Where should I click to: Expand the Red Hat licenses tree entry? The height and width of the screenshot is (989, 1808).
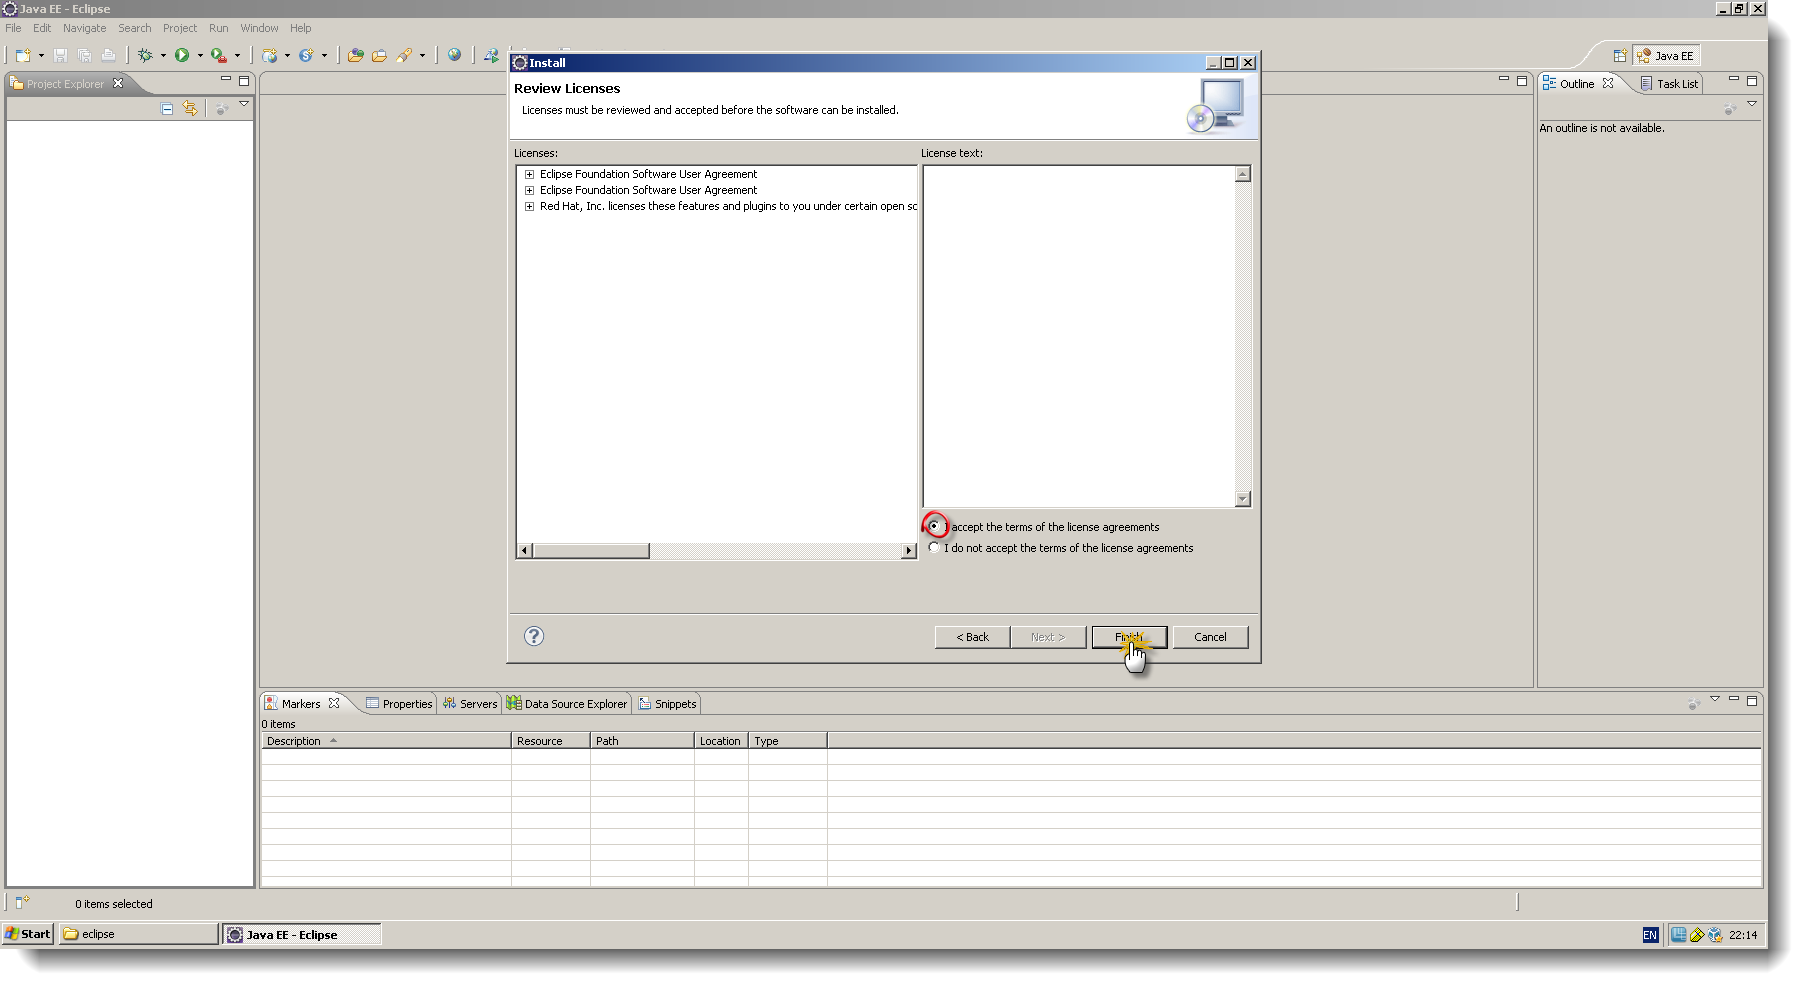coord(529,206)
